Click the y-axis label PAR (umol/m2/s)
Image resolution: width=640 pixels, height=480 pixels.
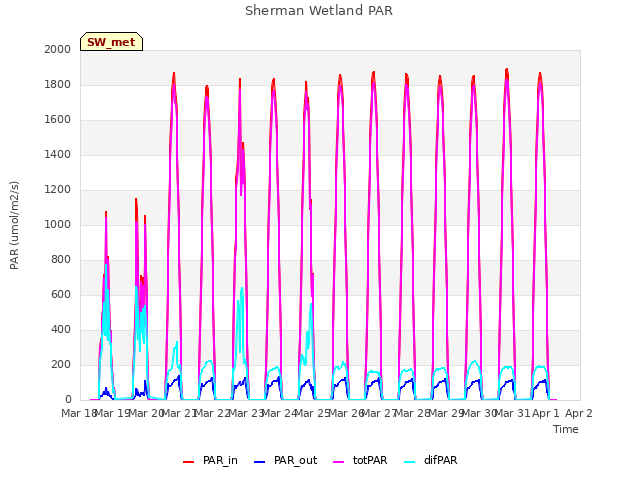[x=14, y=225]
